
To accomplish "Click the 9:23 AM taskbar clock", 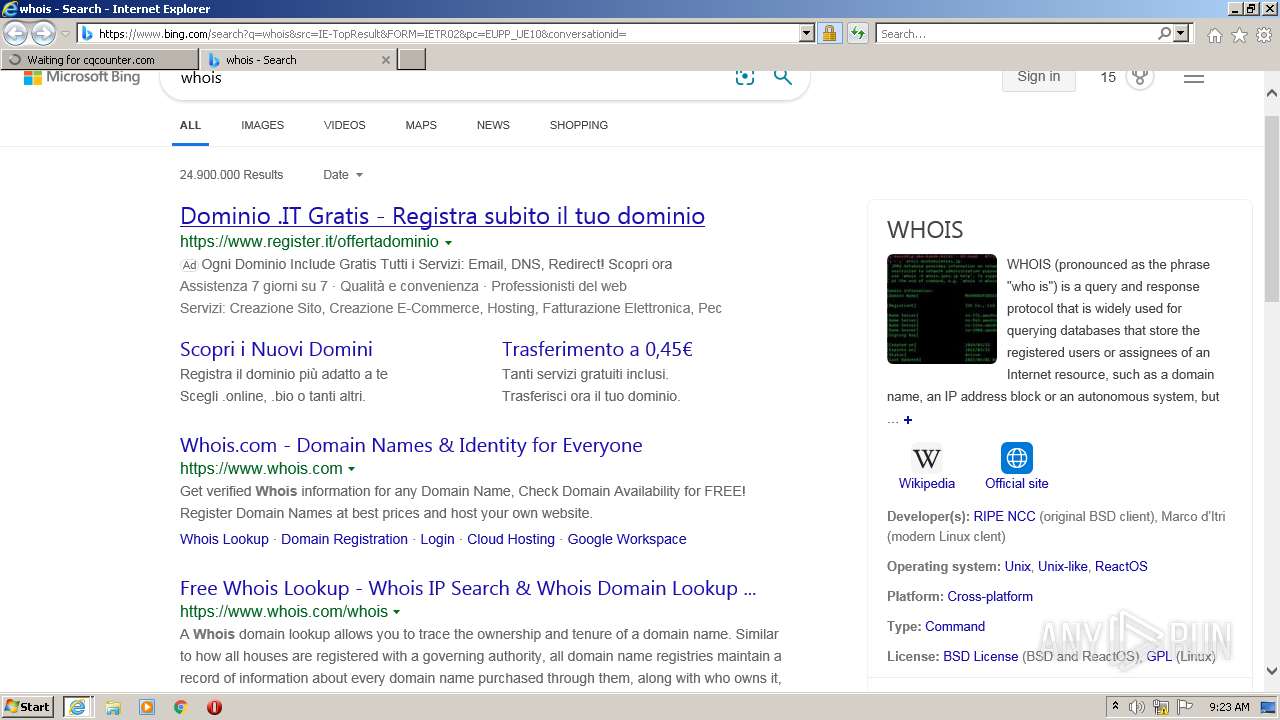I will [1229, 707].
